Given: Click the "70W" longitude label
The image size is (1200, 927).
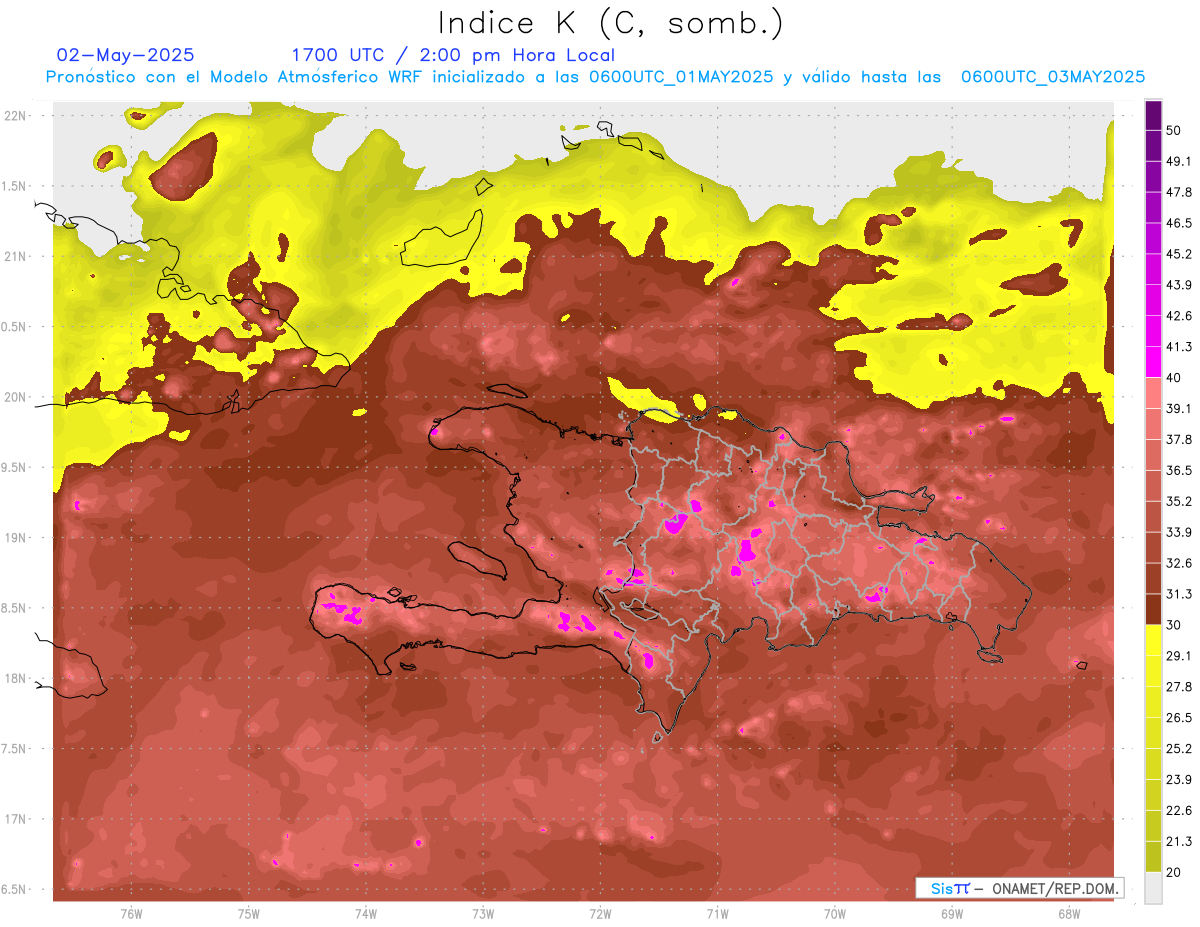Looking at the screenshot, I should (835, 914).
